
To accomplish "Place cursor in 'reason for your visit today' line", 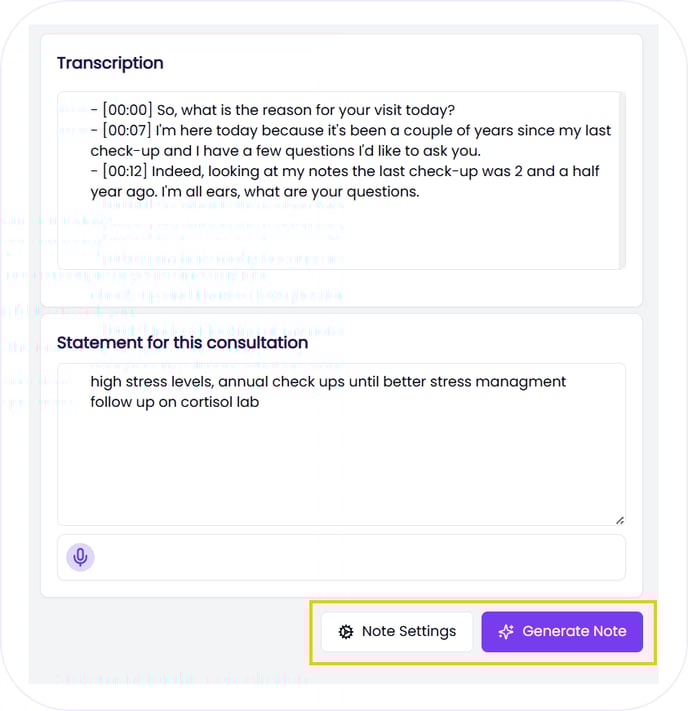I will [x=330, y=110].
